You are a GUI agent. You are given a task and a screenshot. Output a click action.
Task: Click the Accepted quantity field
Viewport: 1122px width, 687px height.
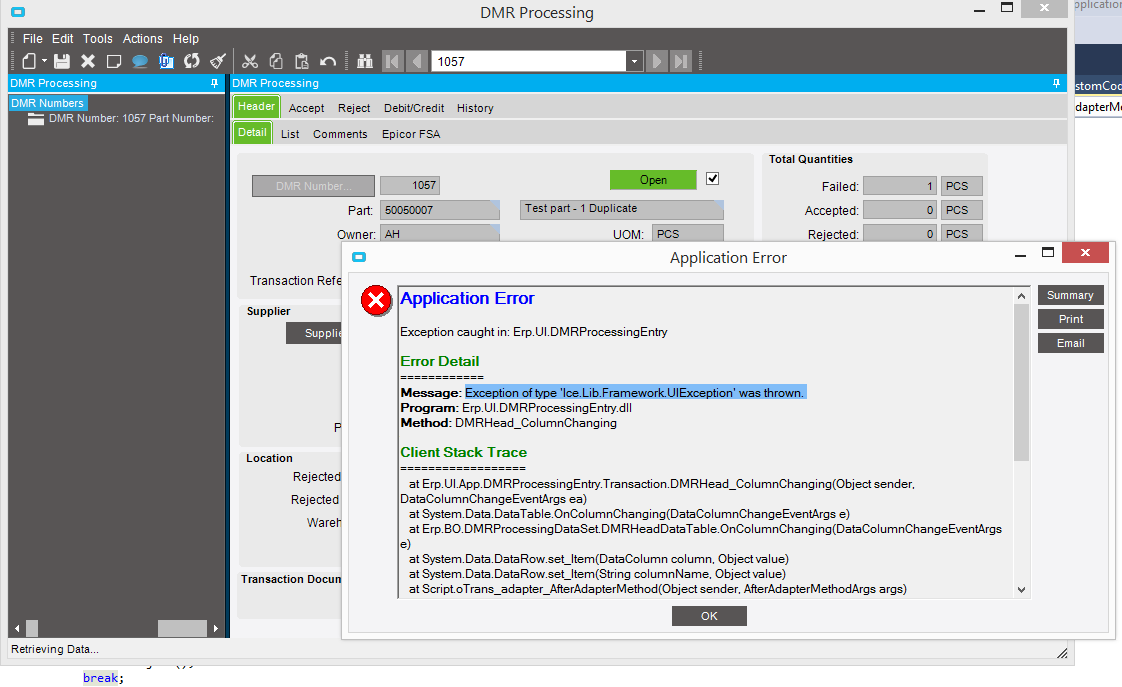[x=899, y=210]
